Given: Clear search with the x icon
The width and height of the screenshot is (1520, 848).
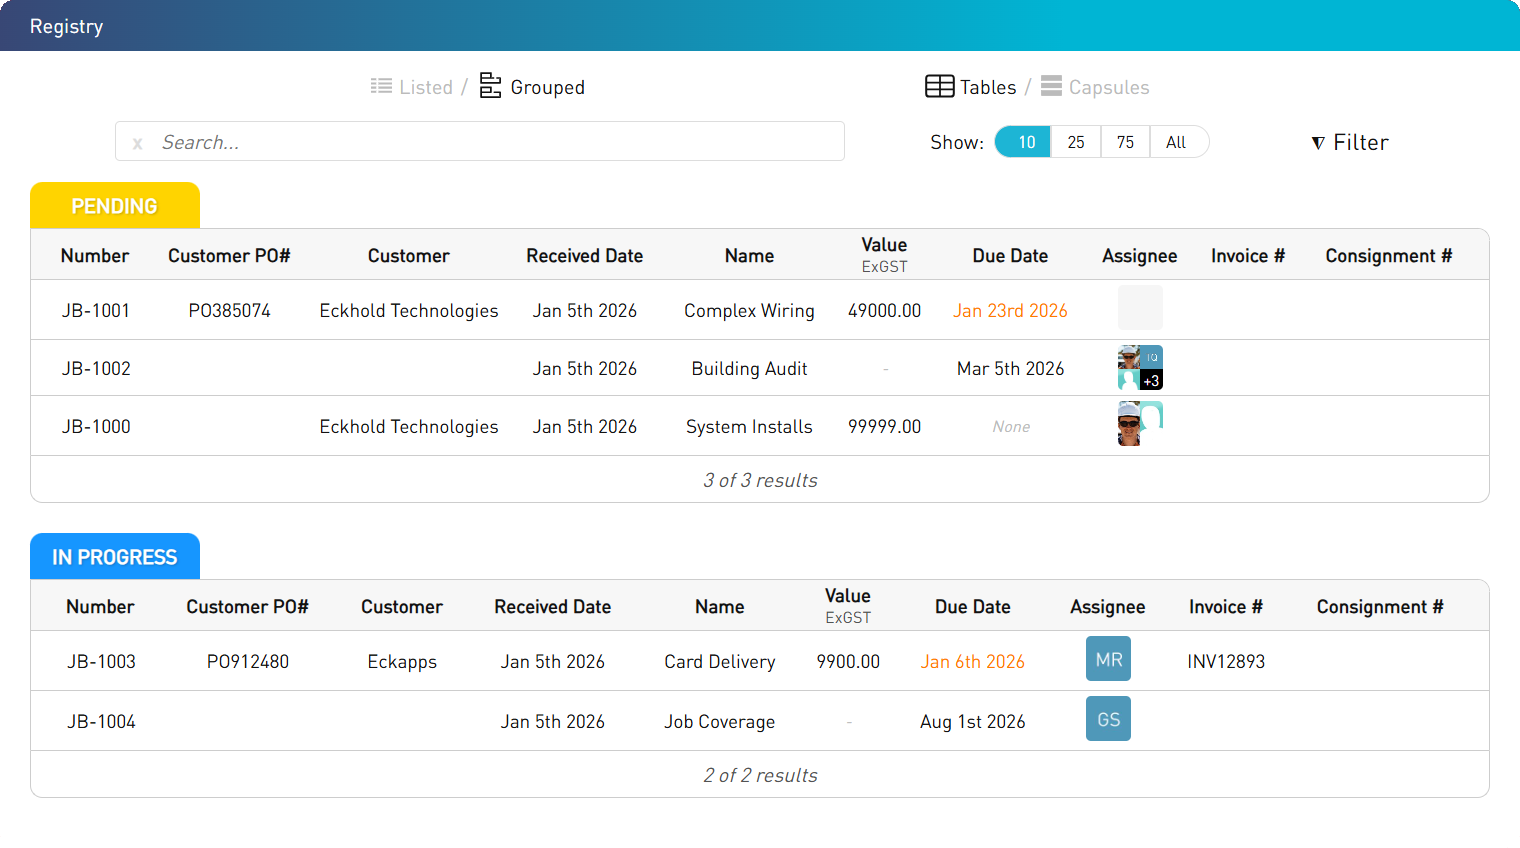Looking at the screenshot, I should 138,143.
